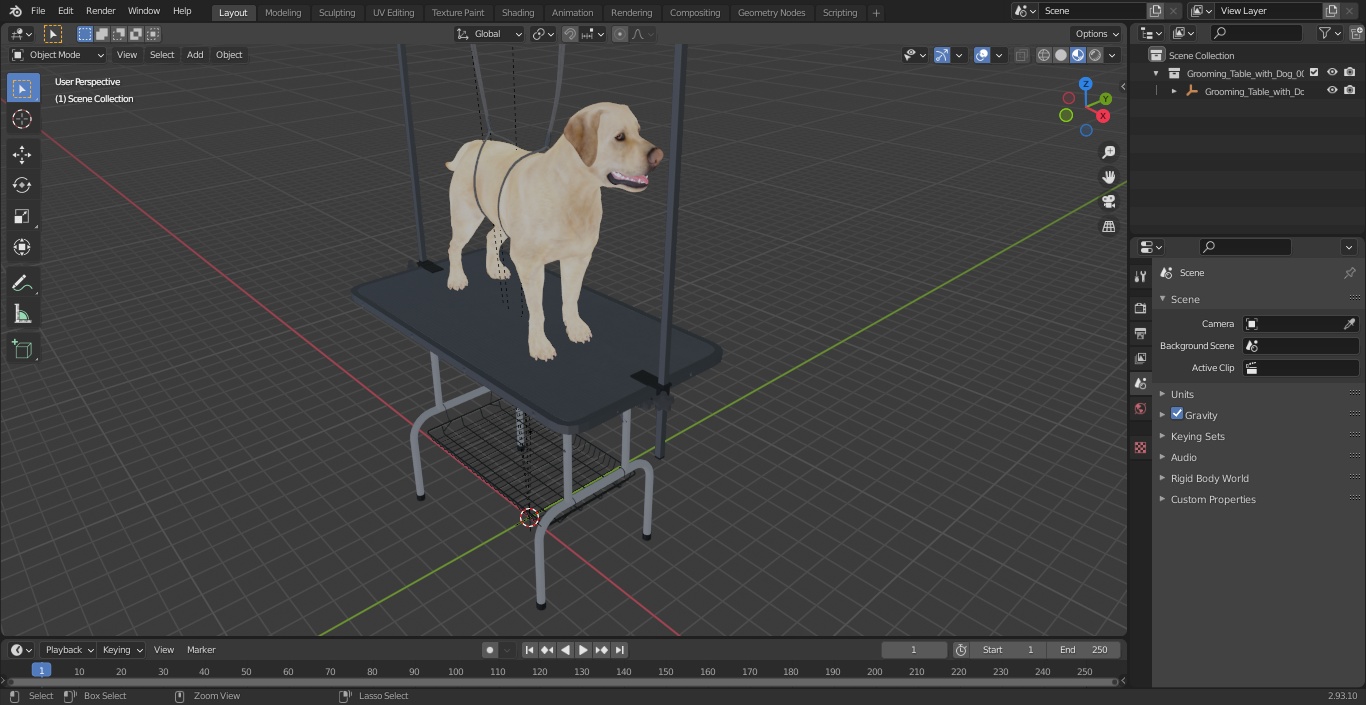Click the current frame number field
The height and width of the screenshot is (705, 1366).
pos(914,650)
